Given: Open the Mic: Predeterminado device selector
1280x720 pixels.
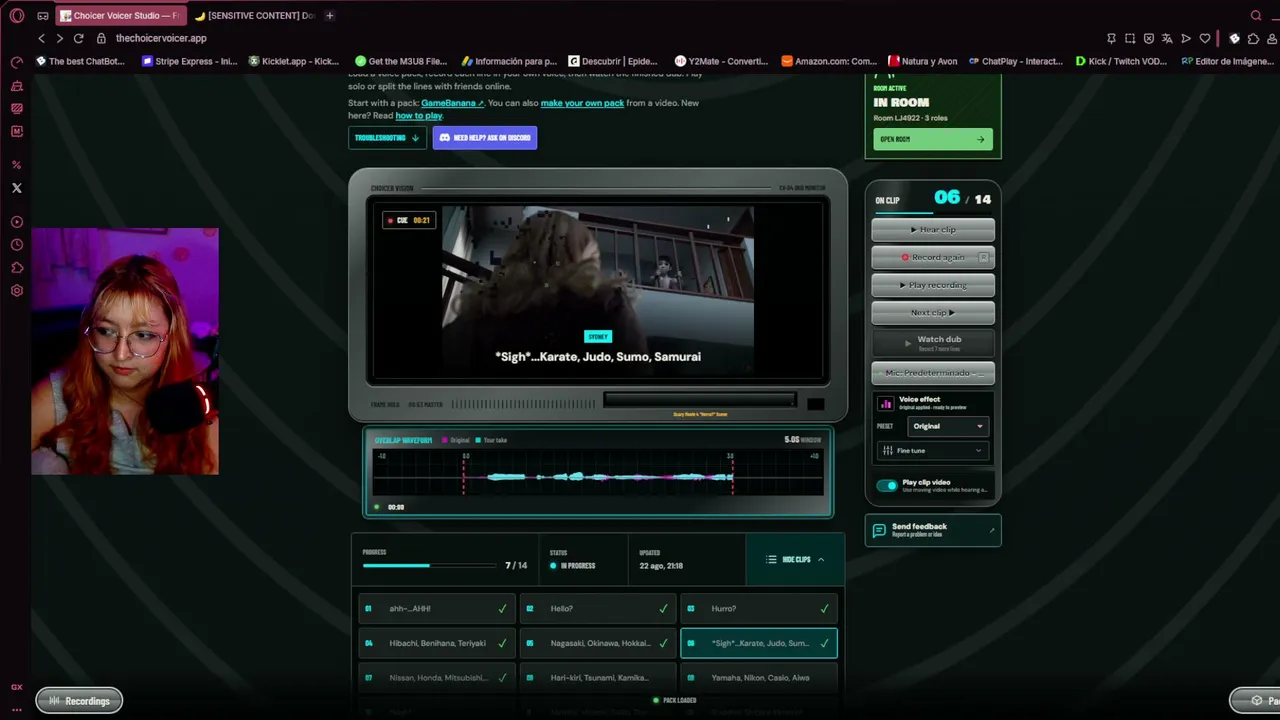Looking at the screenshot, I should [933, 373].
